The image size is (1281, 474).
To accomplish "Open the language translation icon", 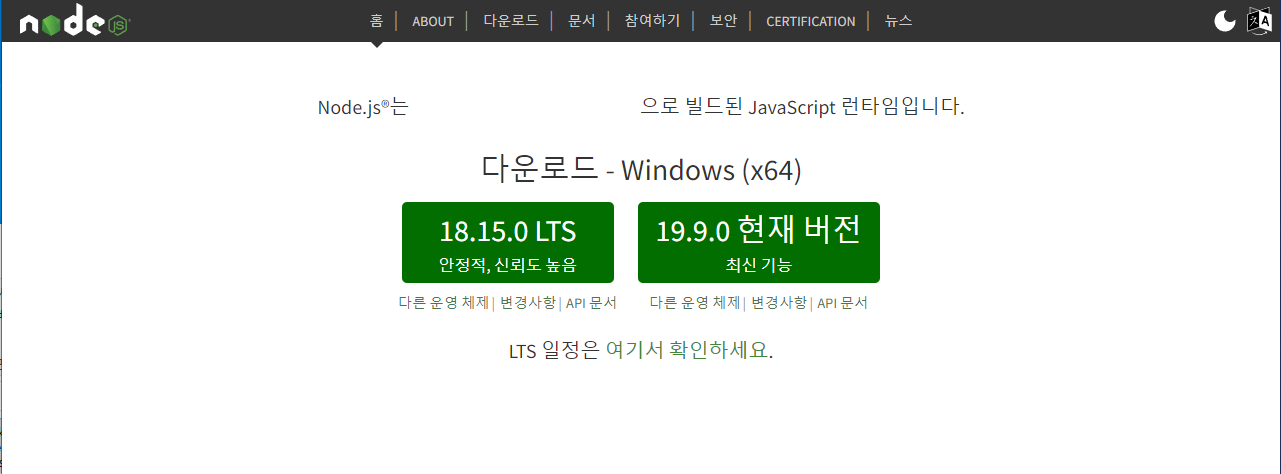I will click(x=1258, y=21).
